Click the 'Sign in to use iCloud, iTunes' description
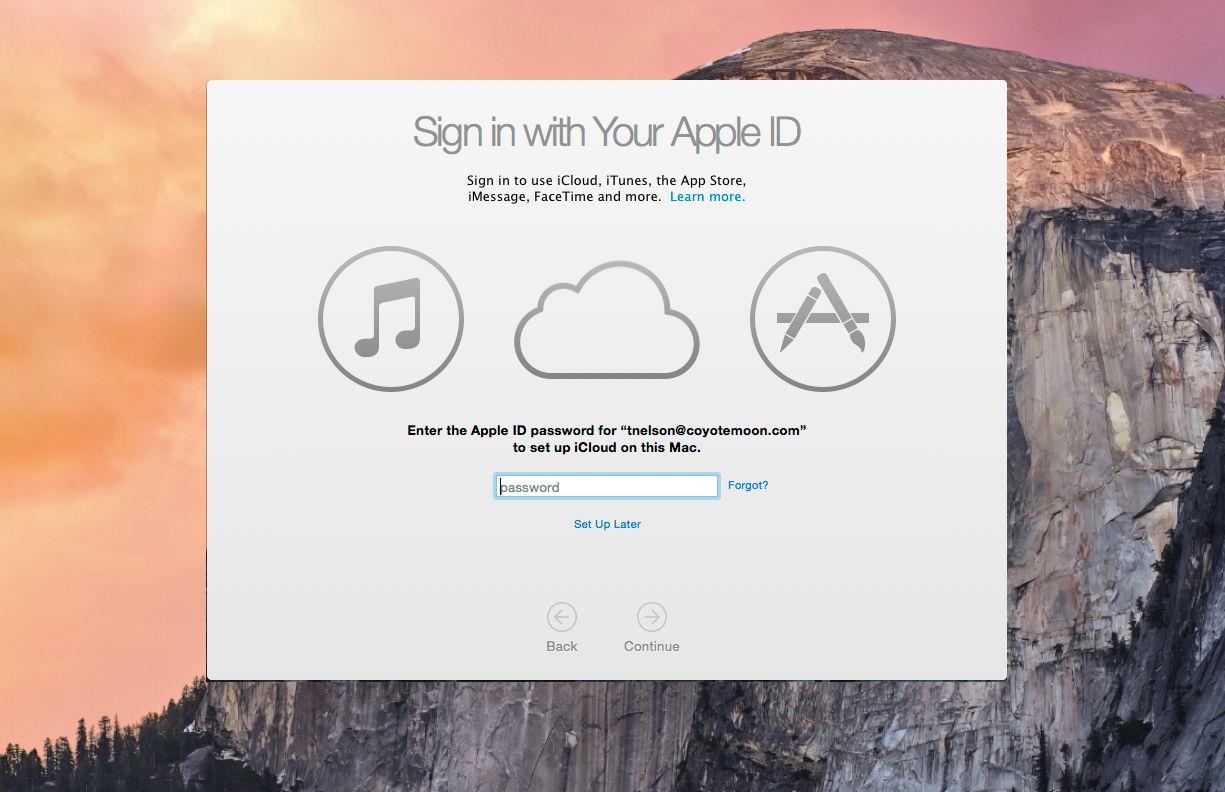This screenshot has width=1225, height=792. 606,189
